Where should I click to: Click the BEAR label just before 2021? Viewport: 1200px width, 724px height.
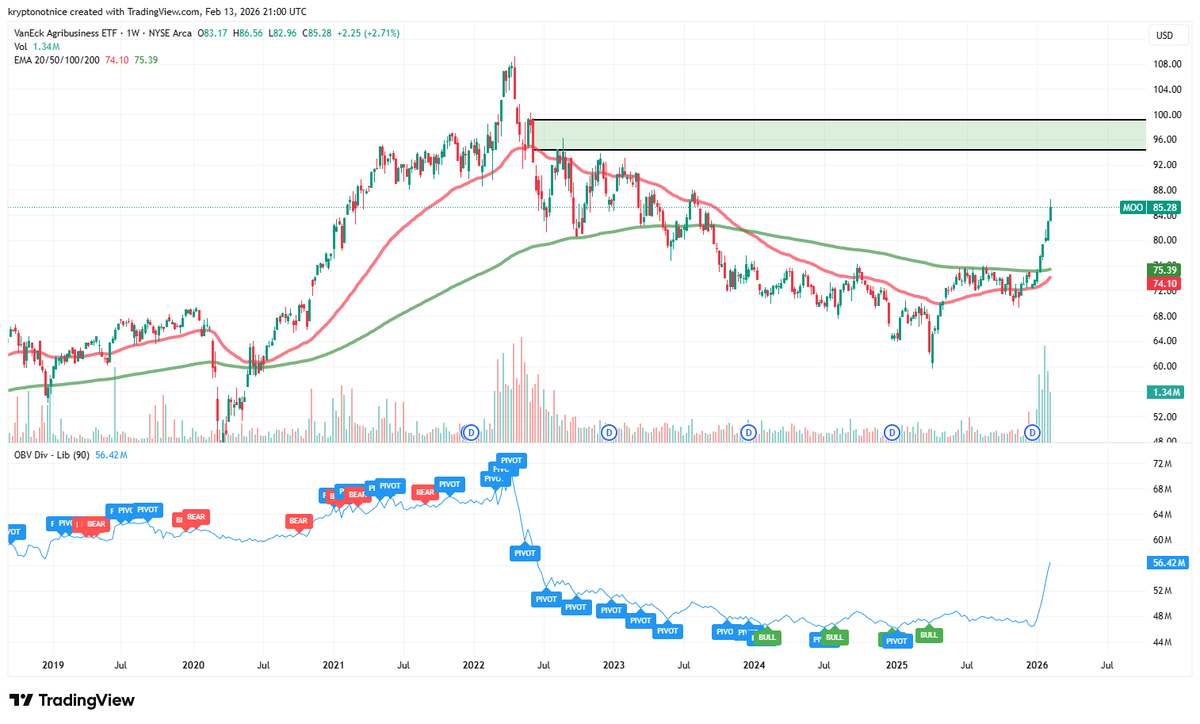click(298, 520)
